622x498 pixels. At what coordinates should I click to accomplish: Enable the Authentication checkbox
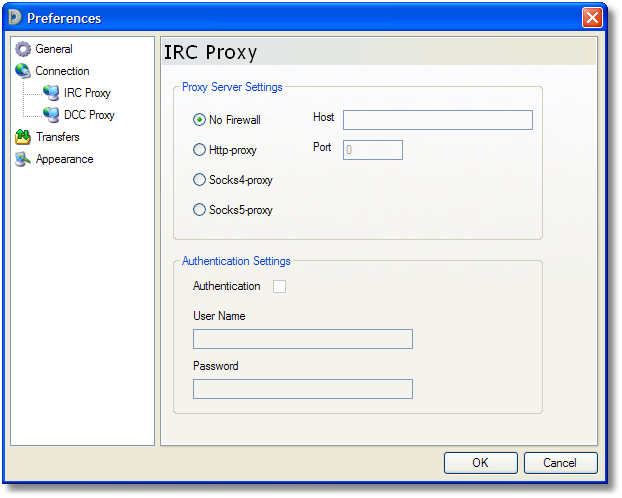point(279,286)
